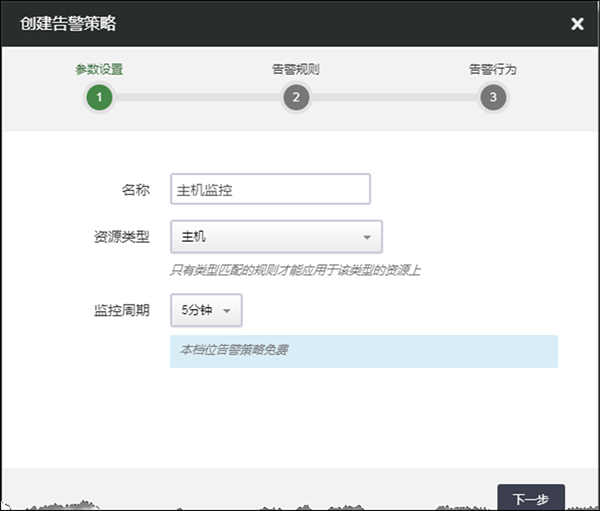Click the step 1 green circle
Image resolution: width=600 pixels, height=511 pixels.
pos(99,97)
